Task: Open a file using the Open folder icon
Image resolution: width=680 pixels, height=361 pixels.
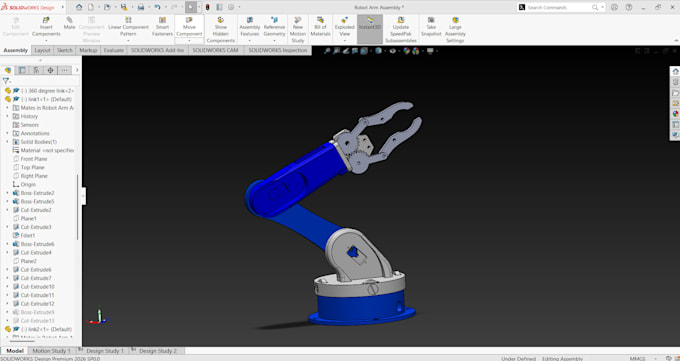Action: coord(107,7)
